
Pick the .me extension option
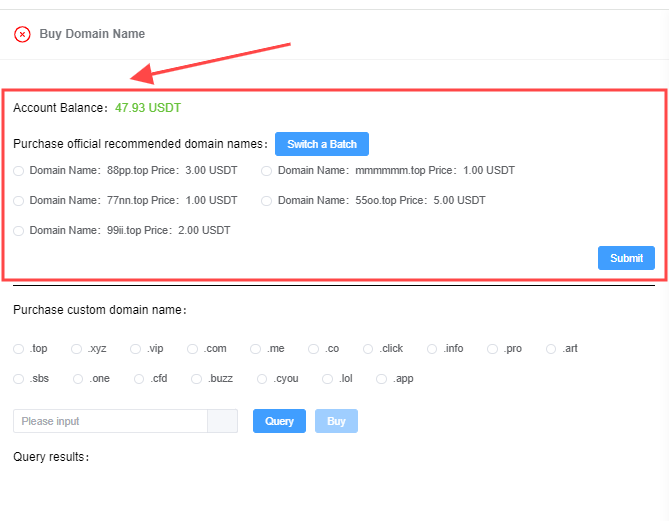click(x=256, y=349)
